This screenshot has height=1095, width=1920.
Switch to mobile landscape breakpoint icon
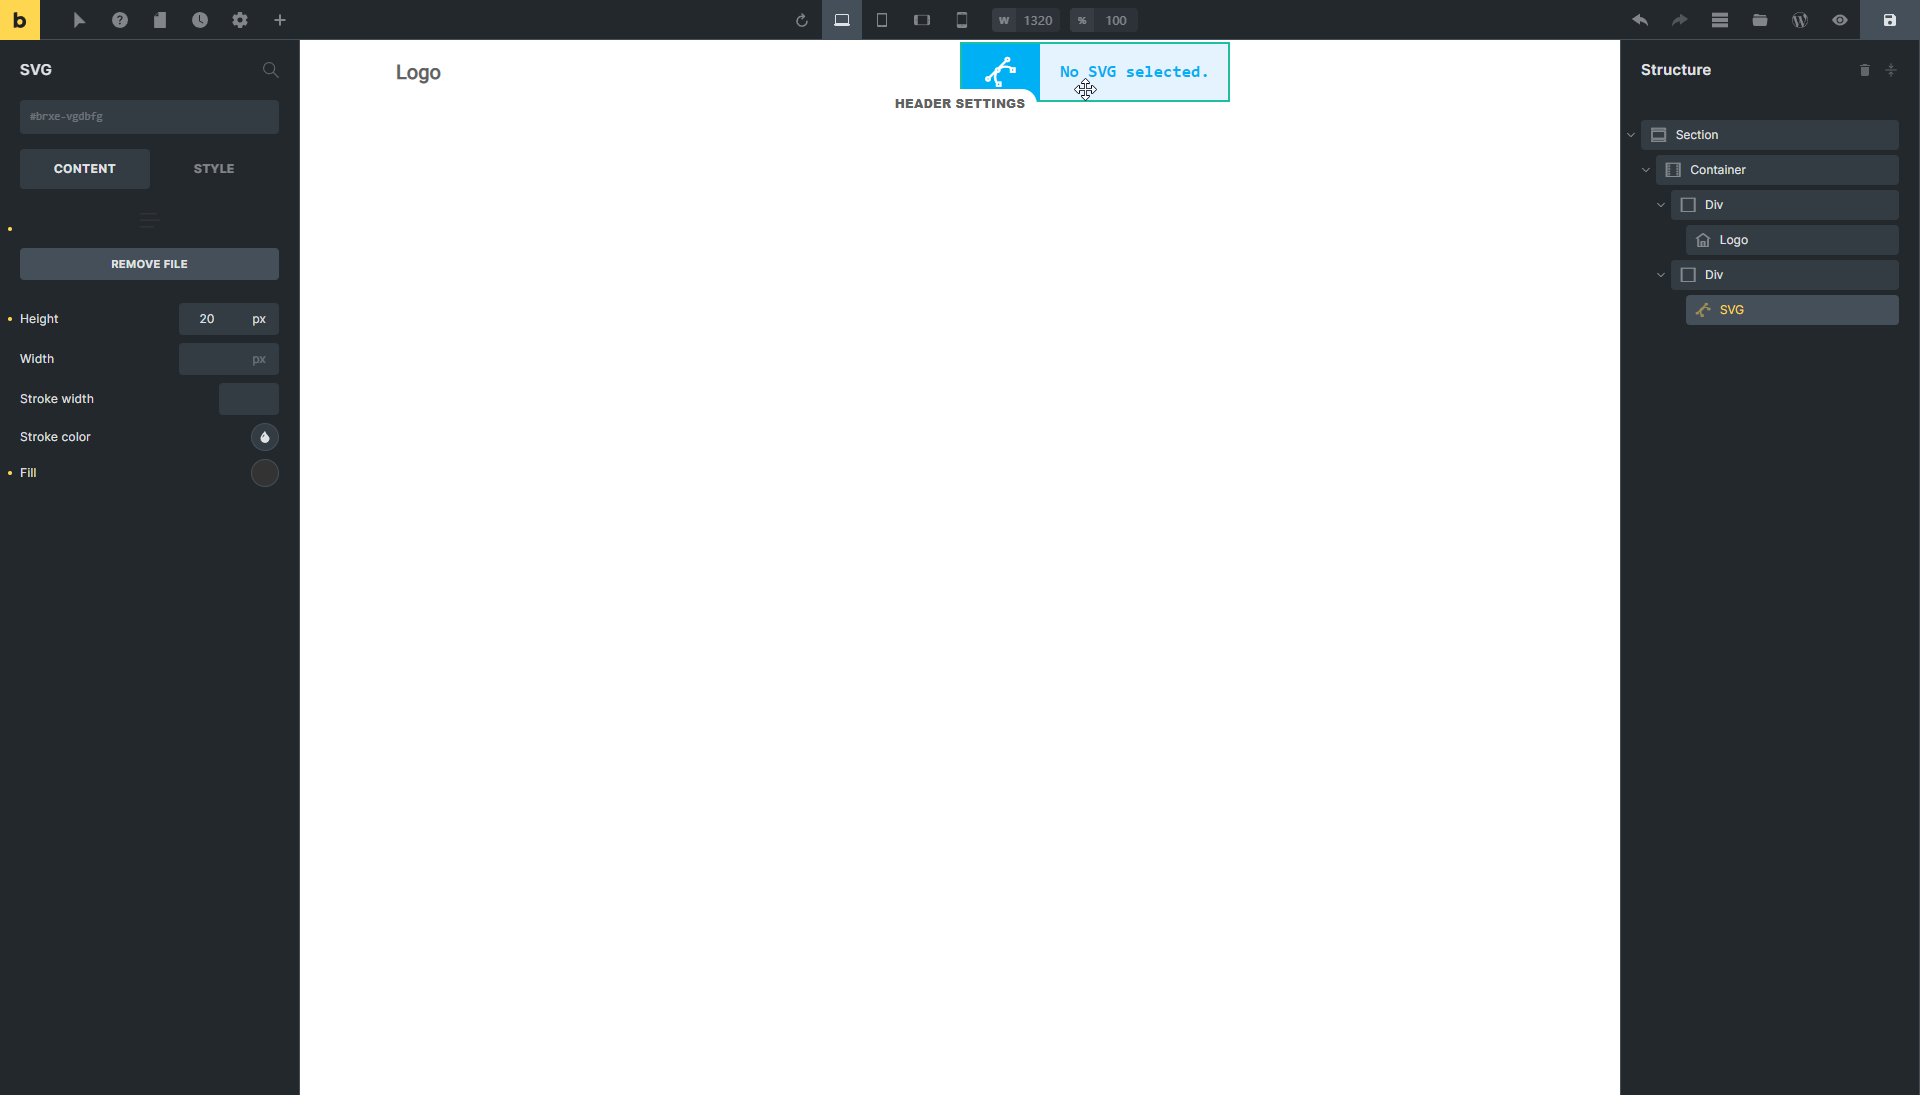click(922, 20)
